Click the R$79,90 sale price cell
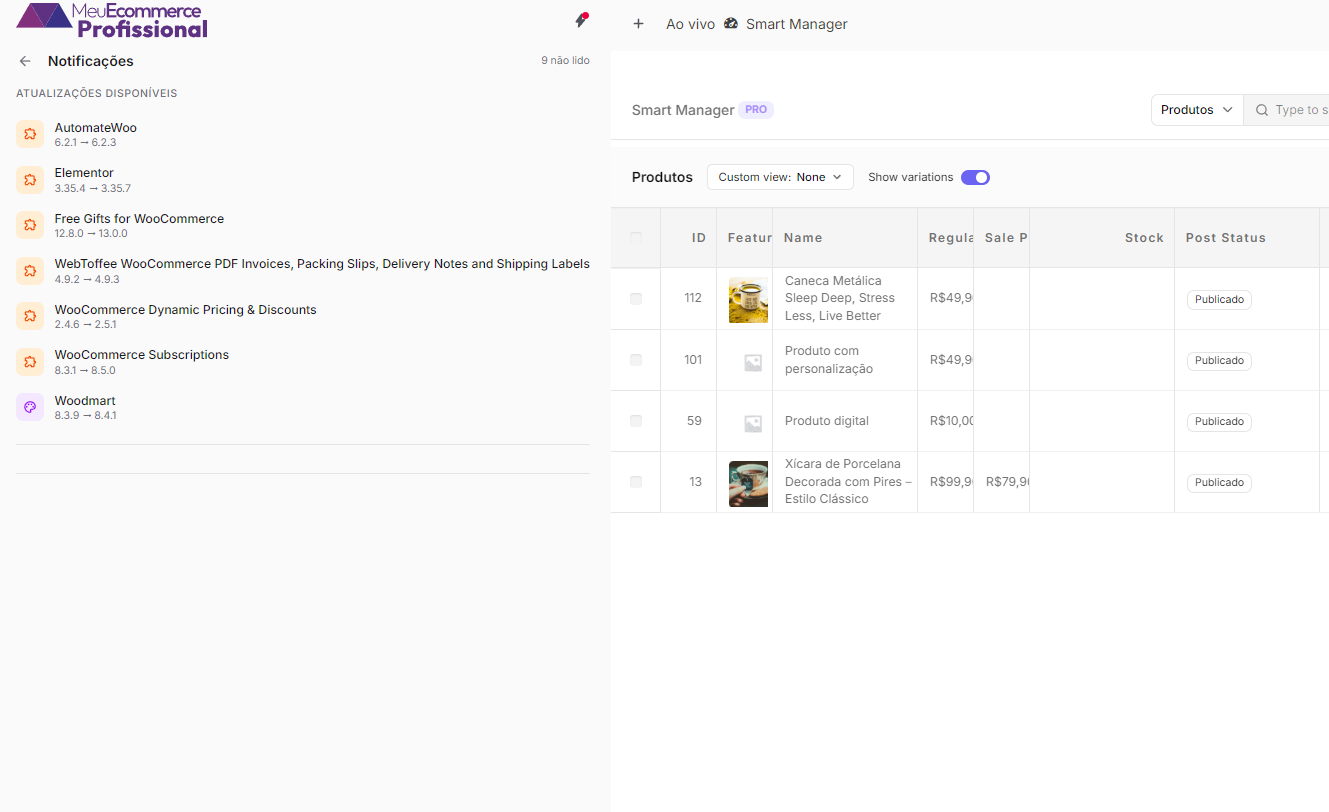Viewport: 1329px width, 812px height. (x=1002, y=482)
